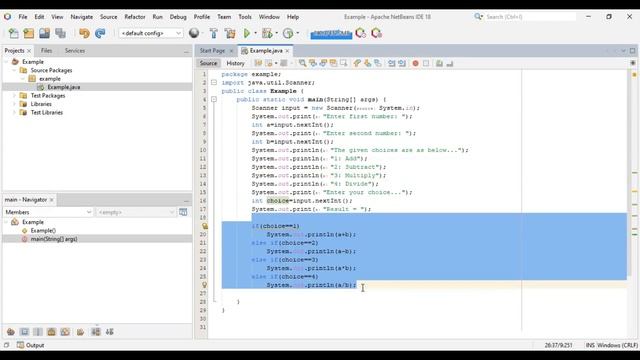Viewport: 640px width, 360px height.
Task: Collapse the import fold at line 2
Action: pyautogui.click(x=213, y=82)
